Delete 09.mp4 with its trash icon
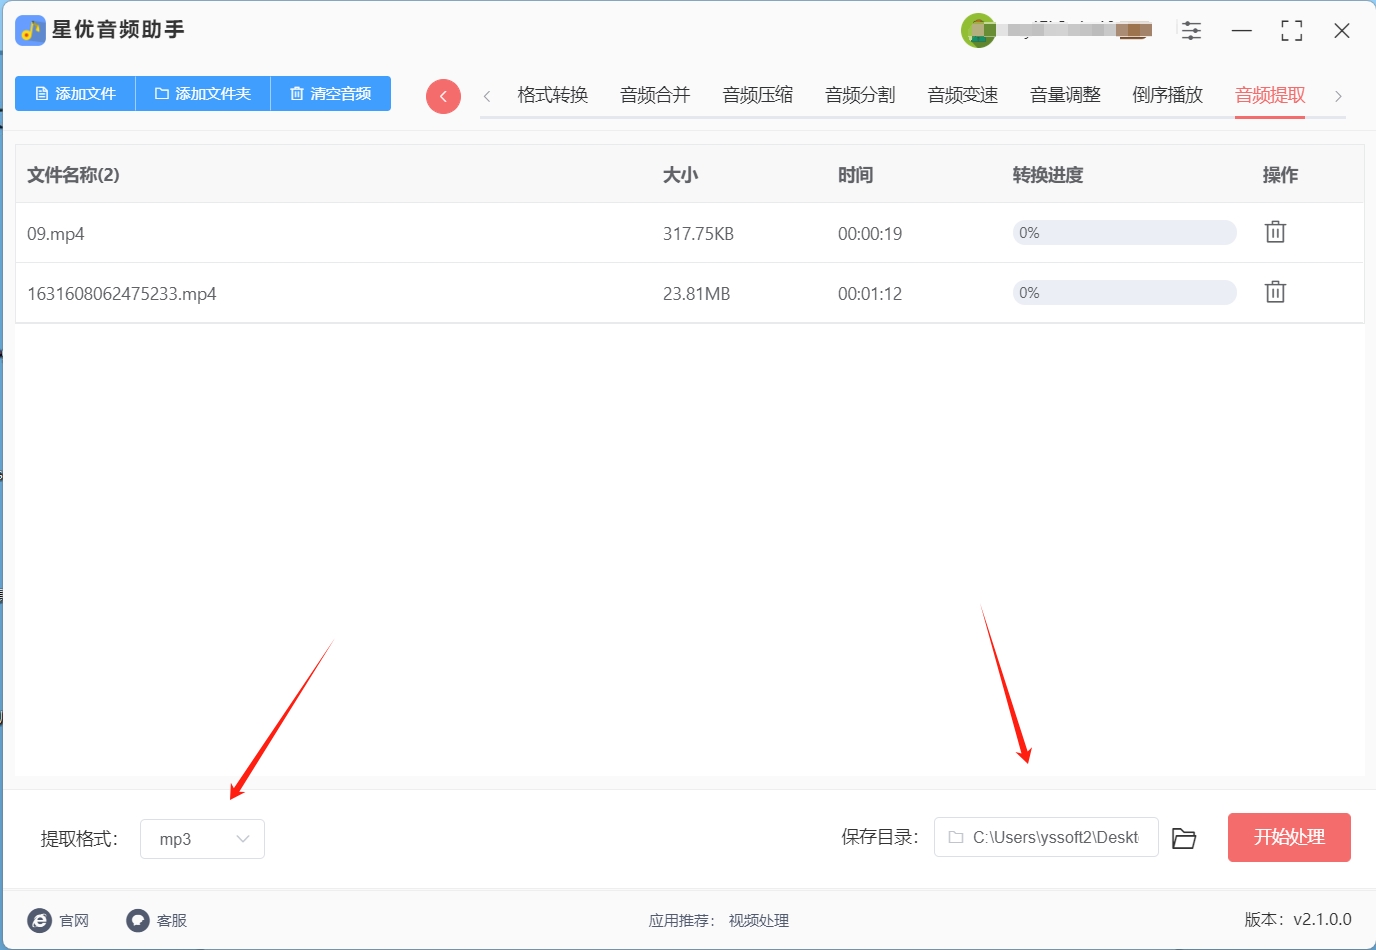 (x=1275, y=232)
